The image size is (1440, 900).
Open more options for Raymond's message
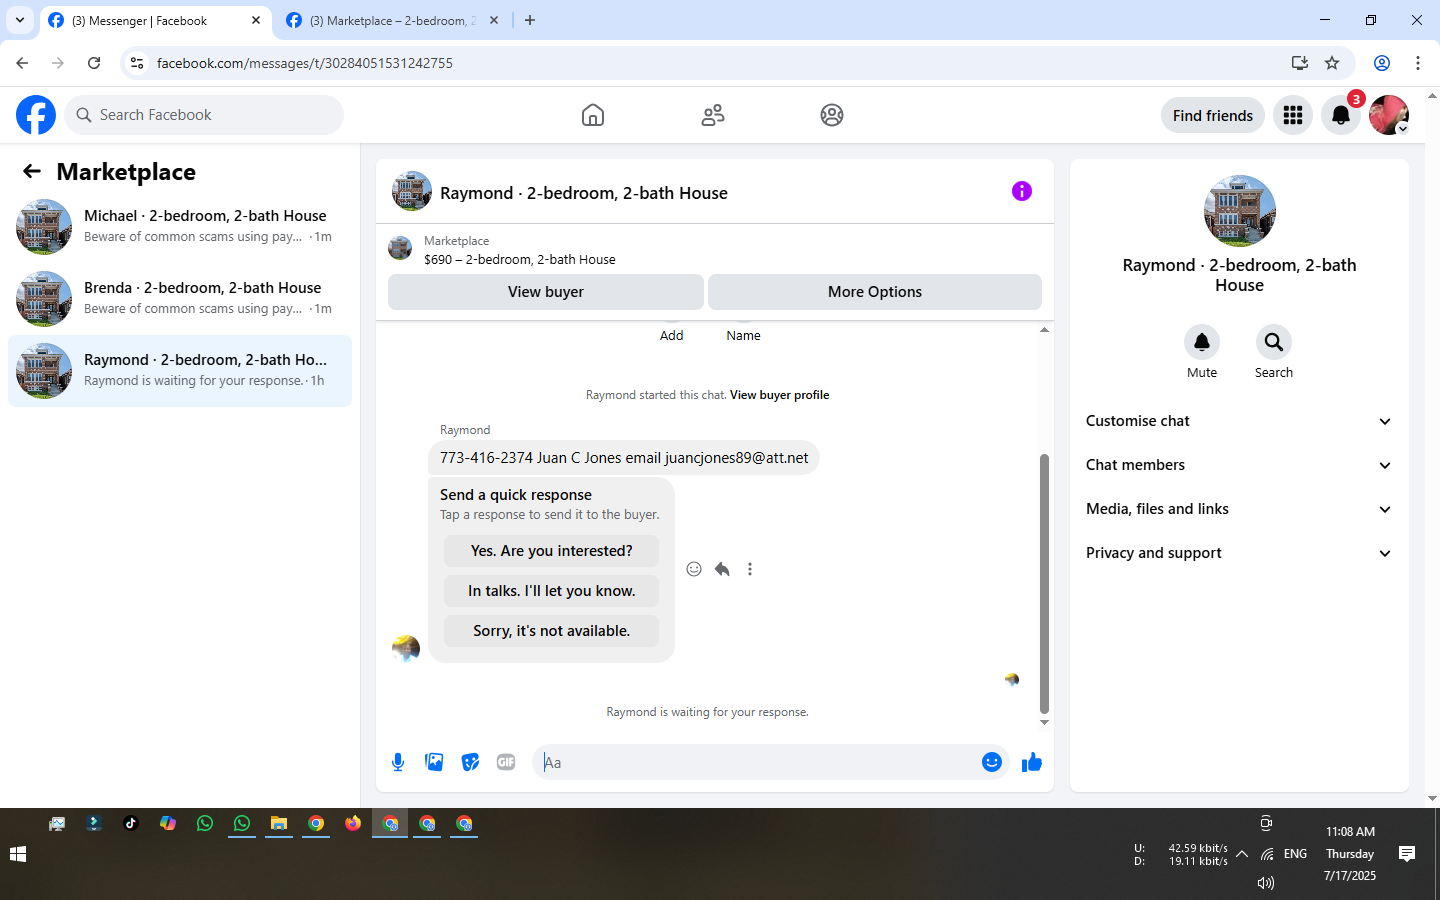click(x=750, y=569)
